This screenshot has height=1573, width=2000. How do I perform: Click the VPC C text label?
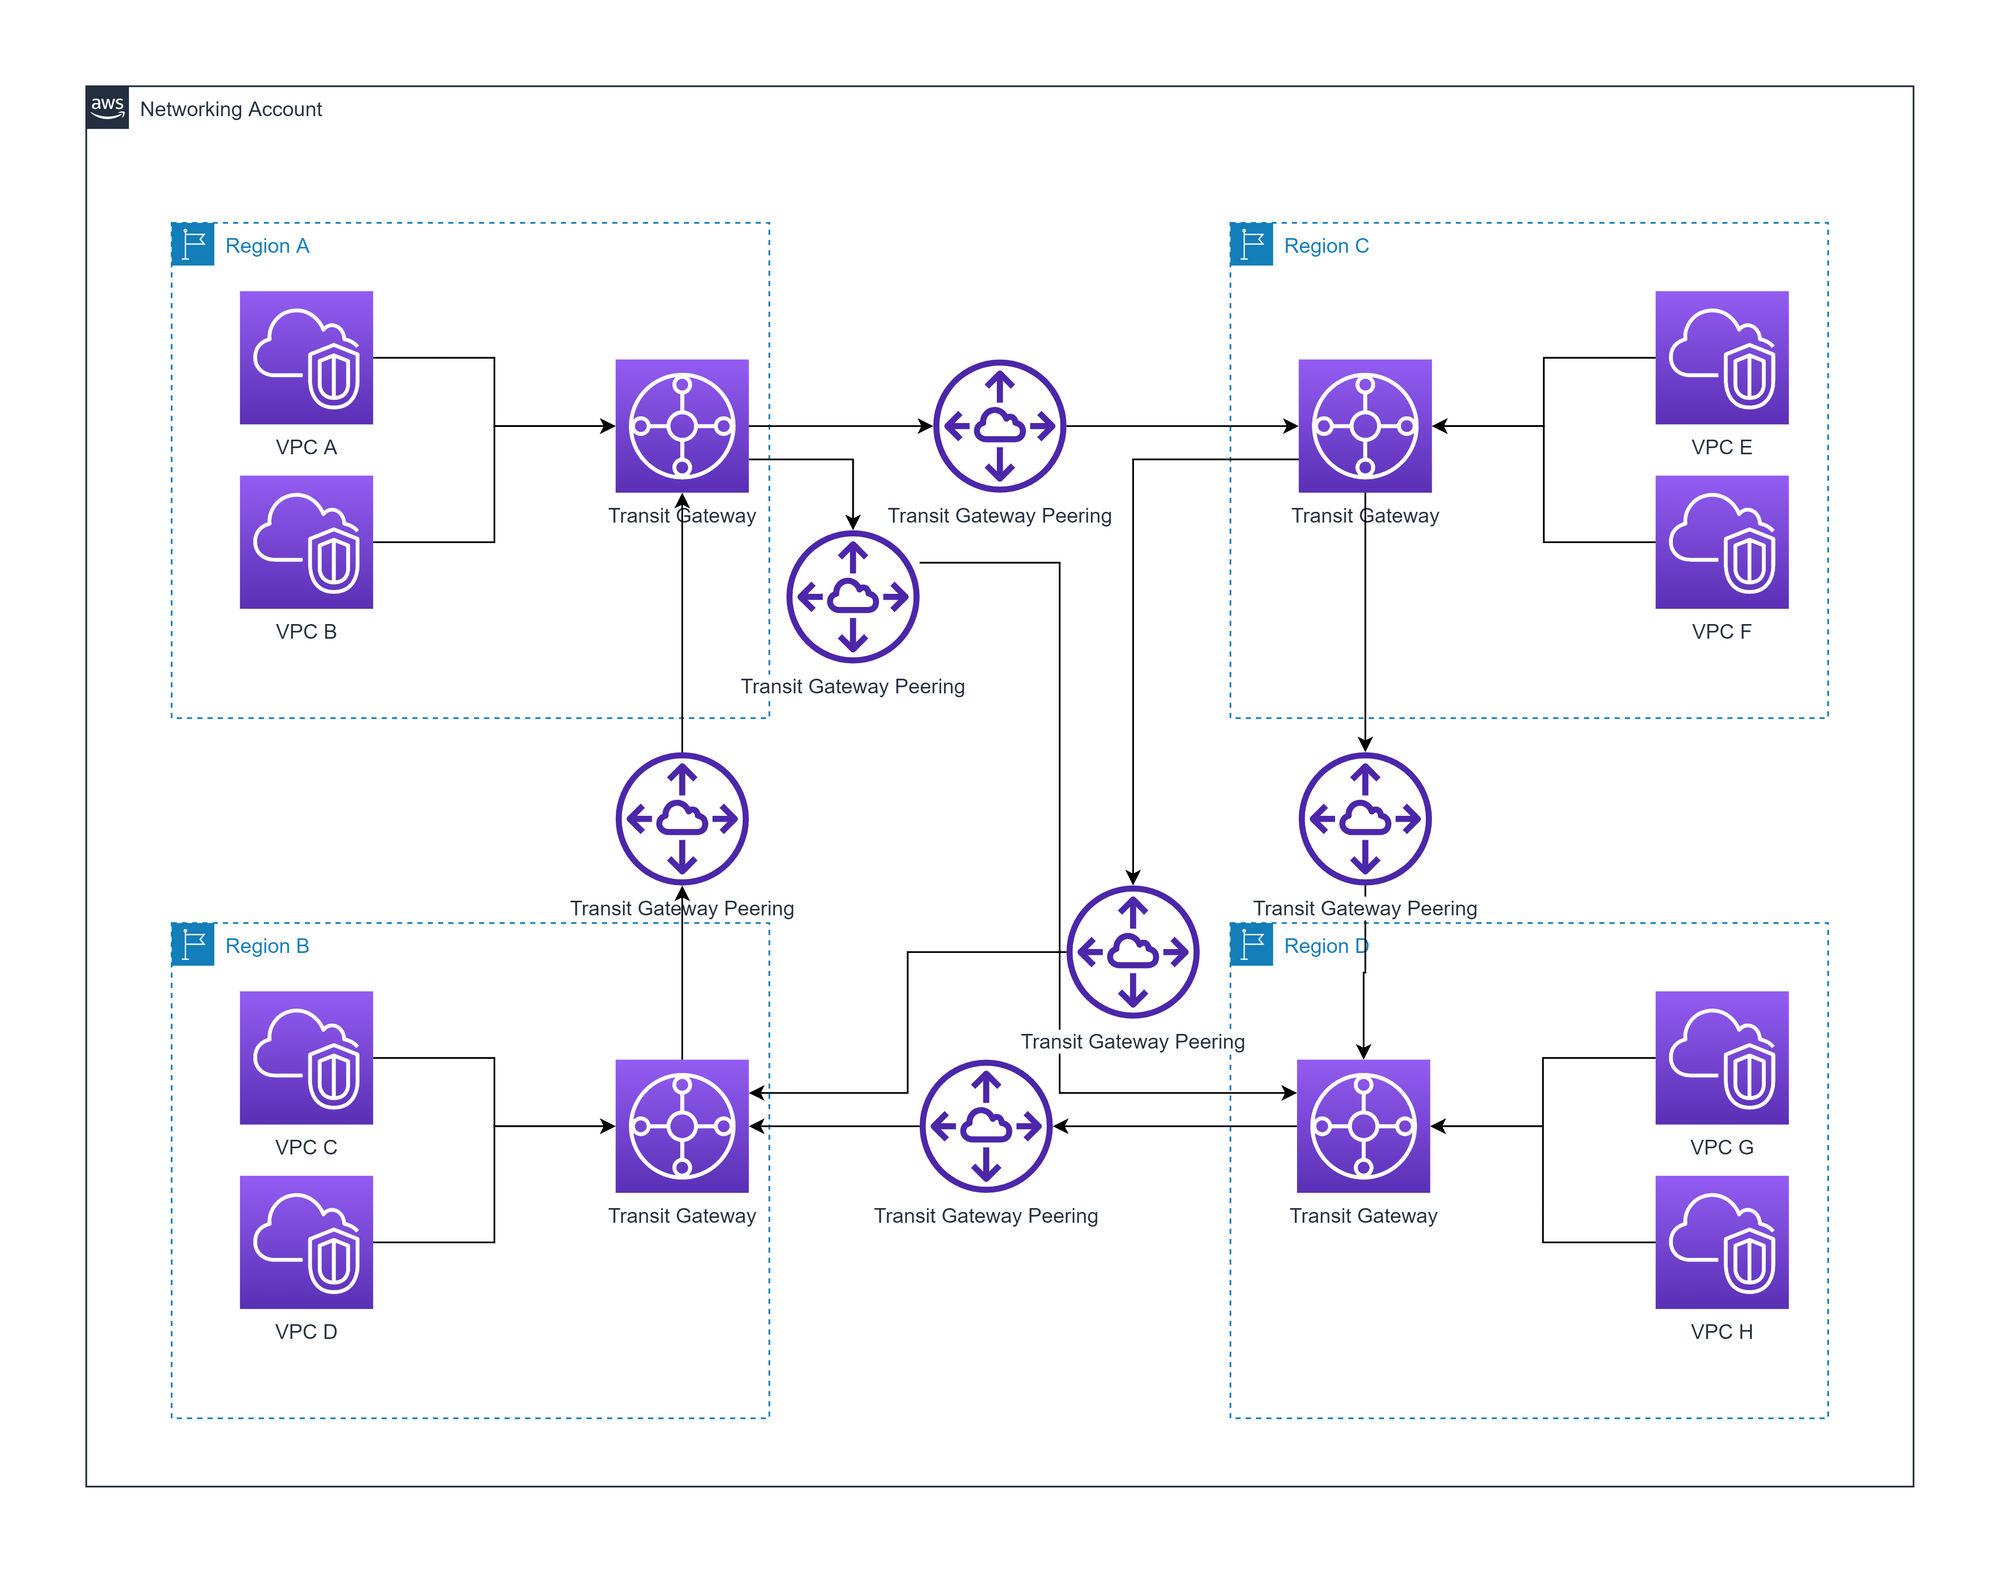(306, 1147)
